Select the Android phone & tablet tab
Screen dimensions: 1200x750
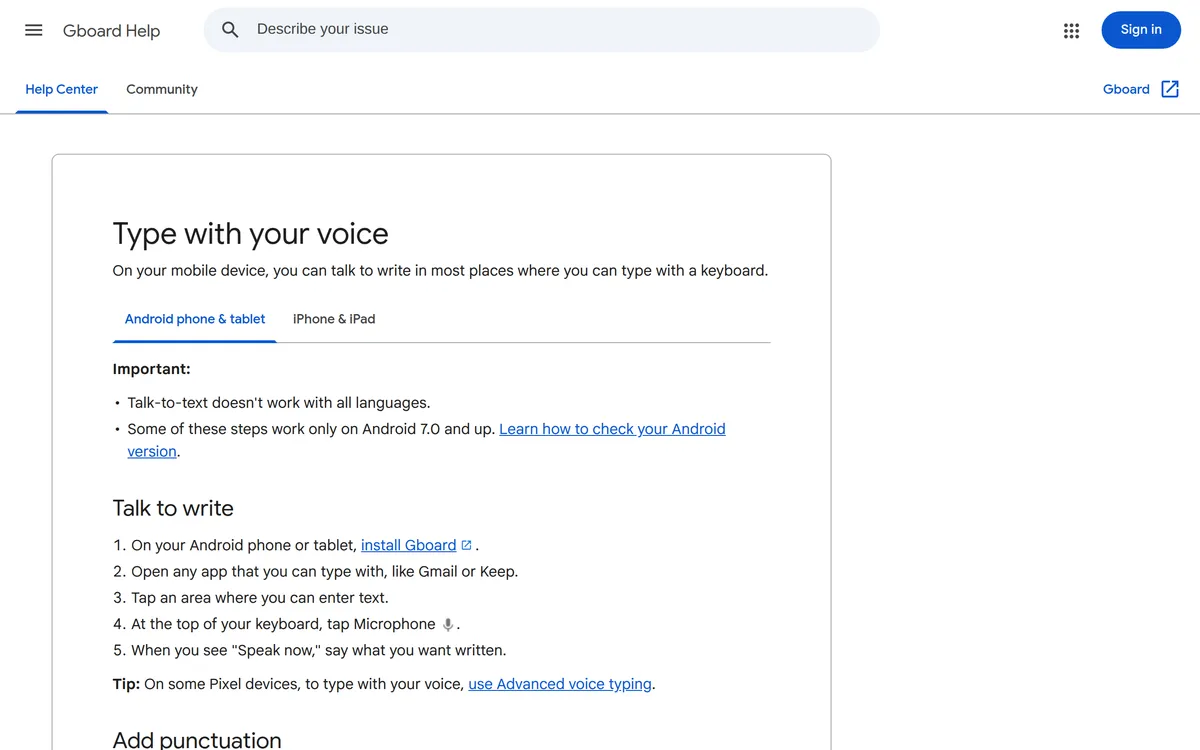[x=195, y=319]
